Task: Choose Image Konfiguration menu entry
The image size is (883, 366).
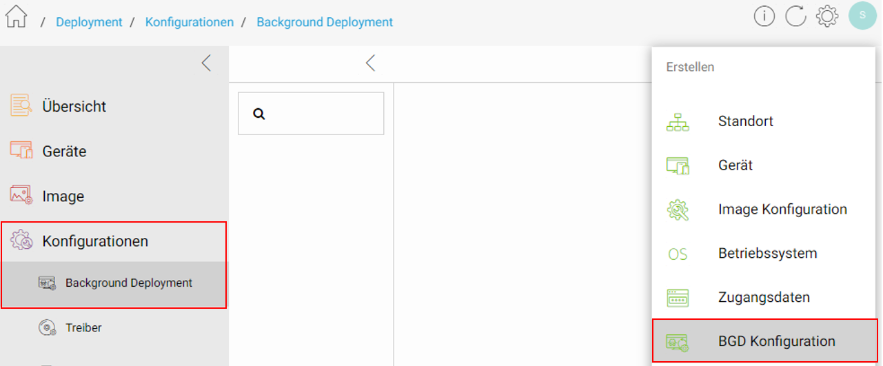Action: [764, 209]
